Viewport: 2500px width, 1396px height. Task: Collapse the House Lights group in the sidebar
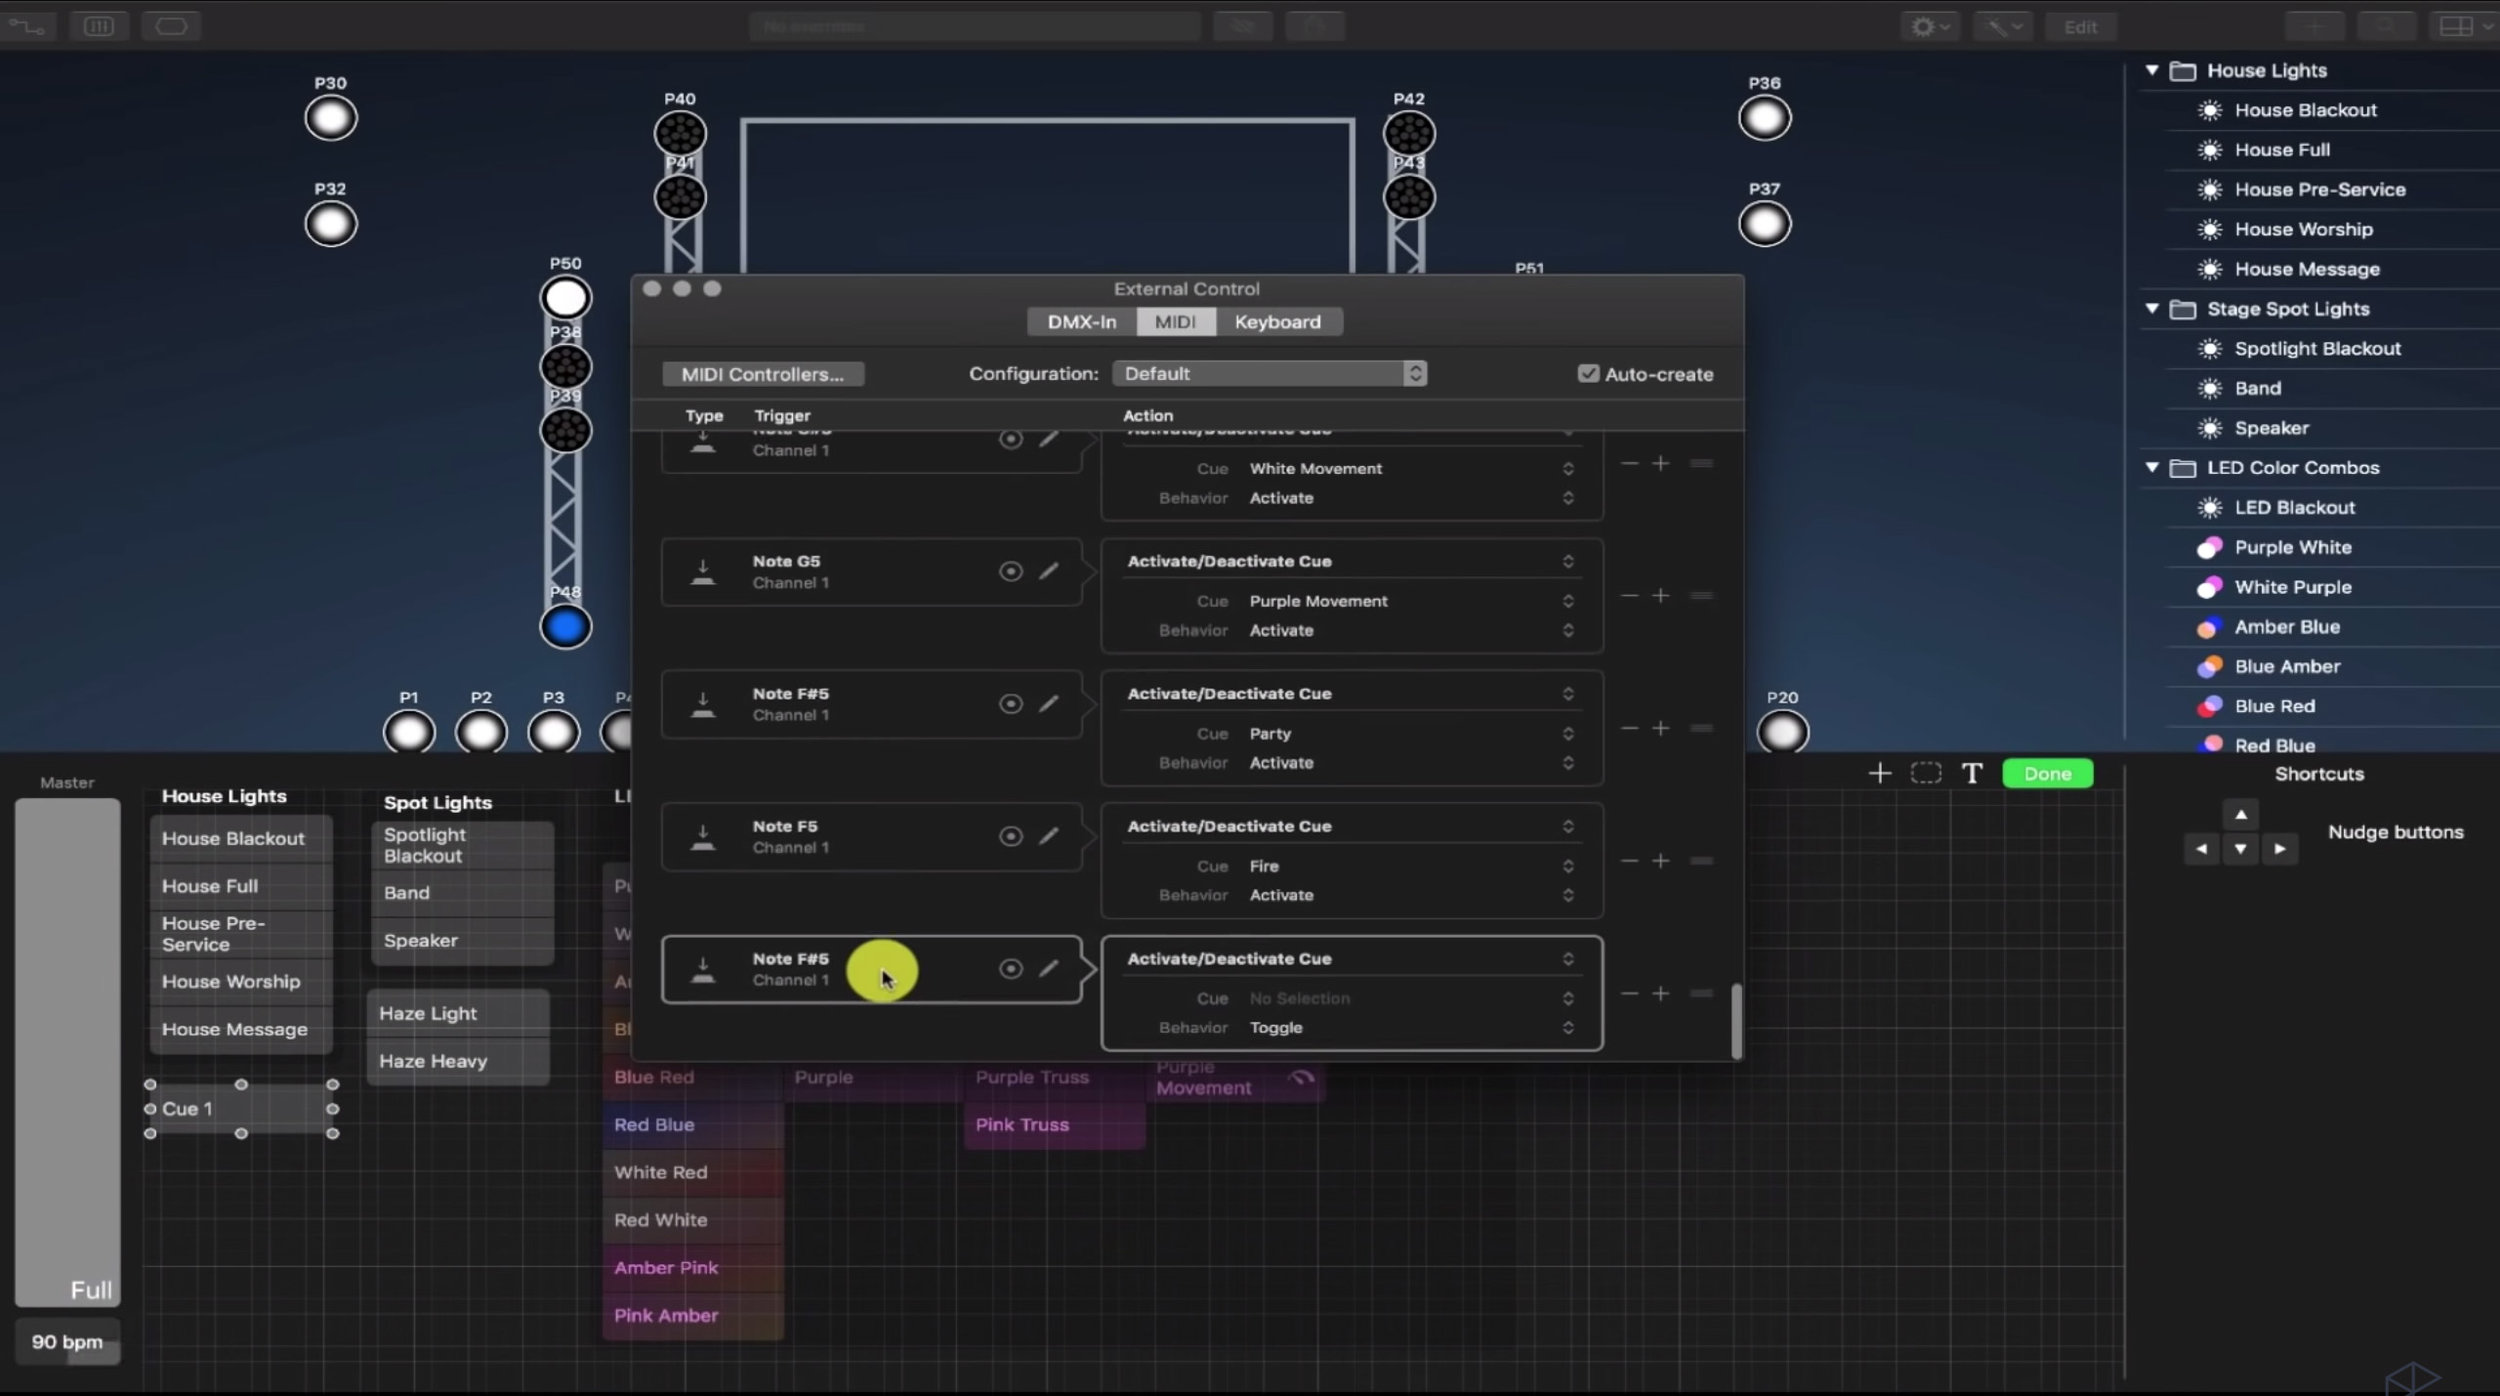click(2151, 70)
